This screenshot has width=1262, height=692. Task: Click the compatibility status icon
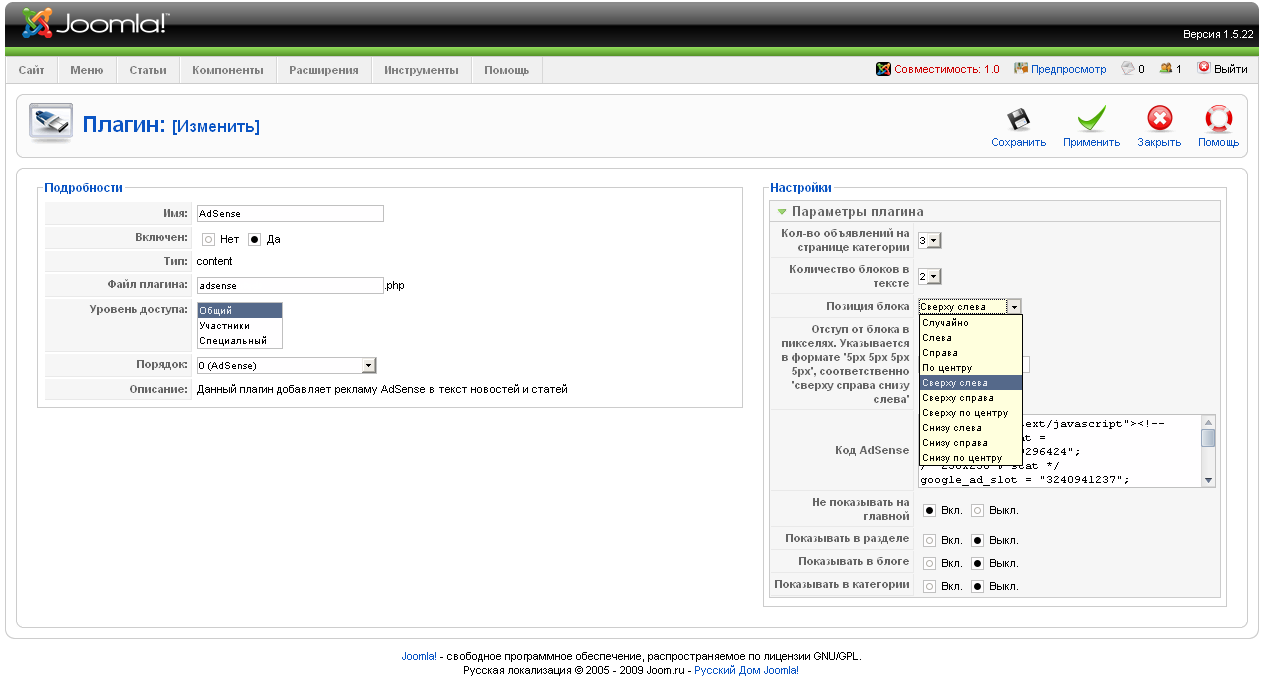pos(883,69)
